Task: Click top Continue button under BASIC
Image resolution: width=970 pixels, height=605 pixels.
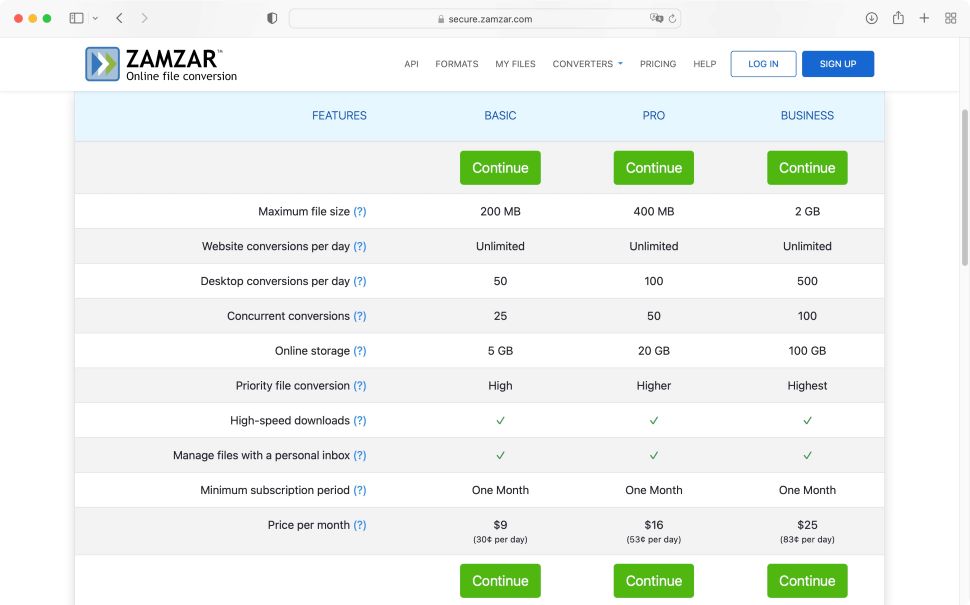Action: click(500, 168)
